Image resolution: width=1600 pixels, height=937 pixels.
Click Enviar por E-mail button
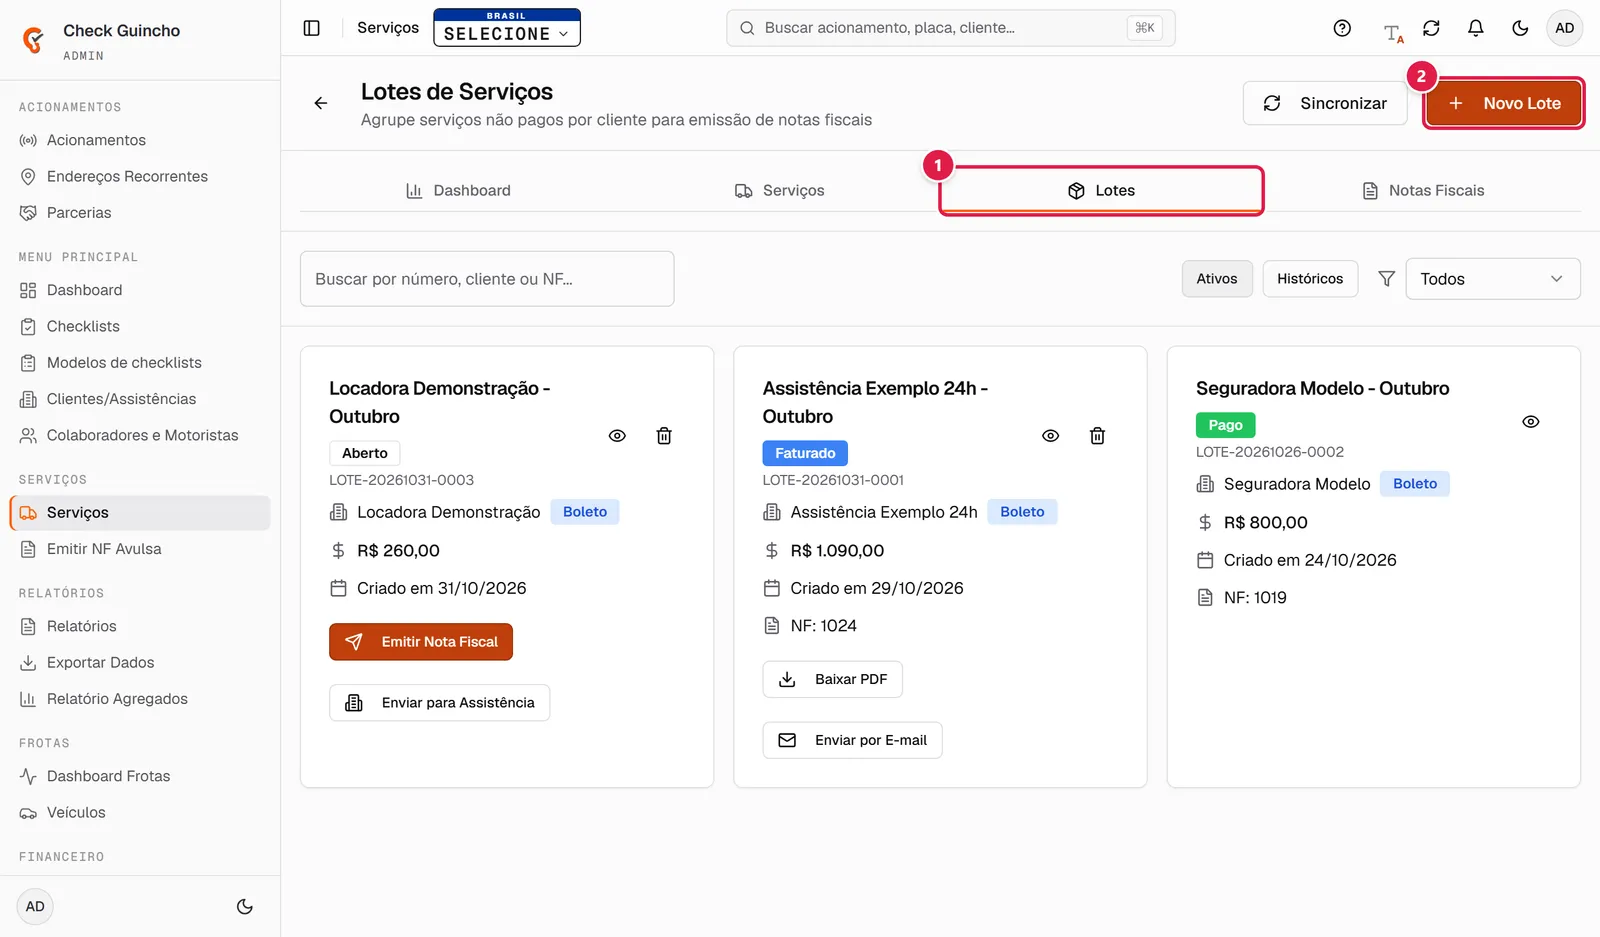(853, 741)
